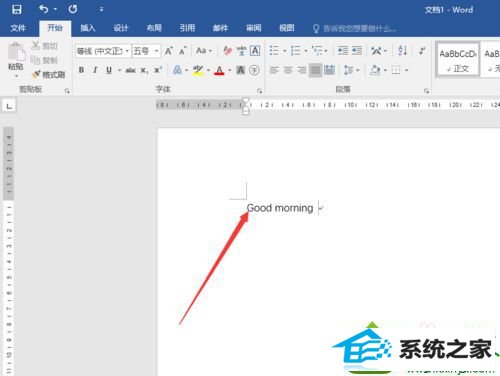The height and width of the screenshot is (376, 500).
Task: Open the undo history dropdown arrow
Action: [x=55, y=9]
